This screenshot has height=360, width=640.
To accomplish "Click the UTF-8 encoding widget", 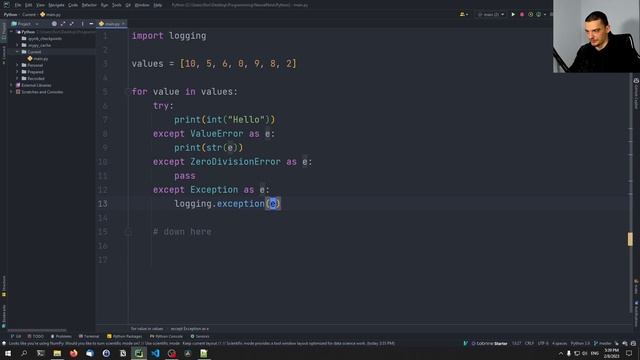I will (x=543, y=343).
